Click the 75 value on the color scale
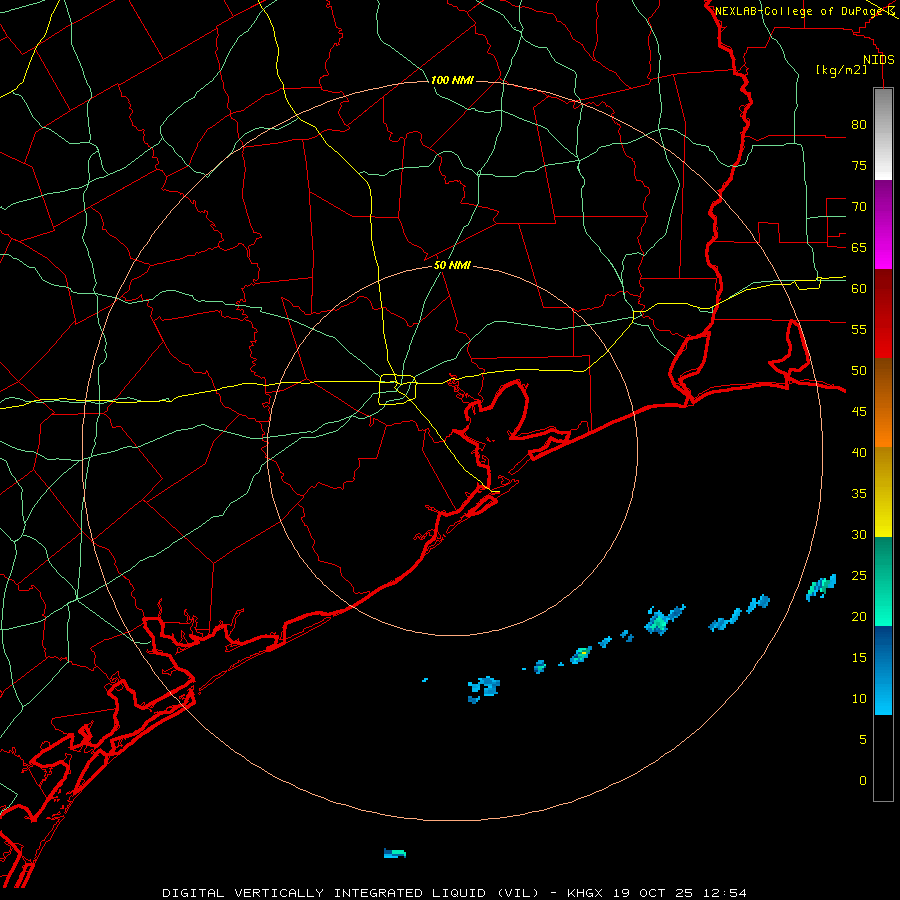 pos(859,166)
